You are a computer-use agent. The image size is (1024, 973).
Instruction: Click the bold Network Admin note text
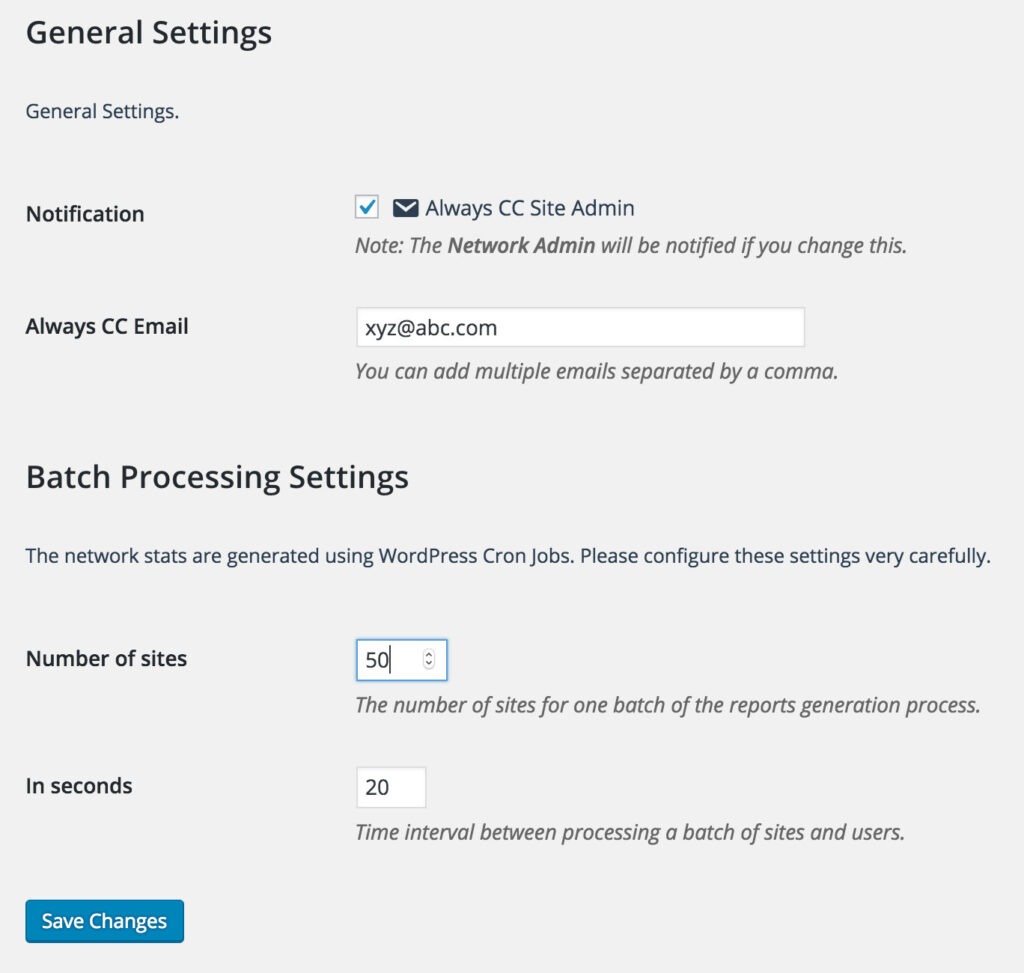pyautogui.click(x=520, y=245)
